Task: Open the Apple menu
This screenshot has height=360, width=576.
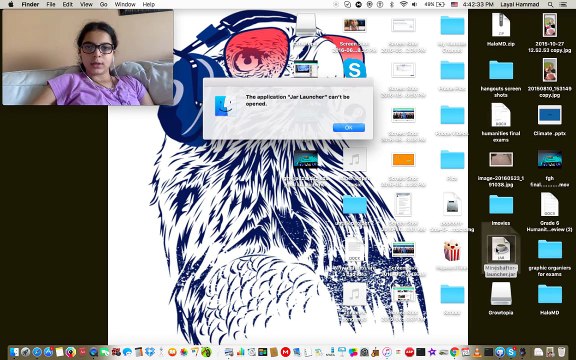Action: click(11, 4)
